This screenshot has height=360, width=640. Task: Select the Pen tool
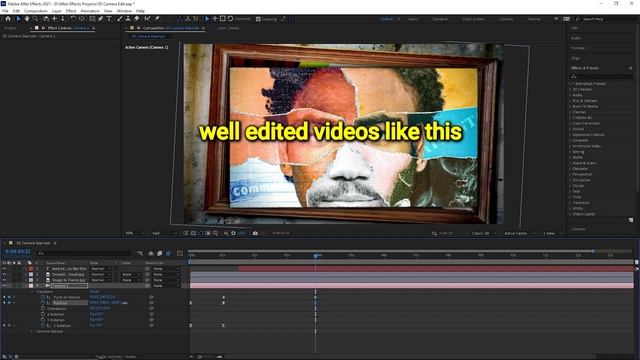[100, 19]
